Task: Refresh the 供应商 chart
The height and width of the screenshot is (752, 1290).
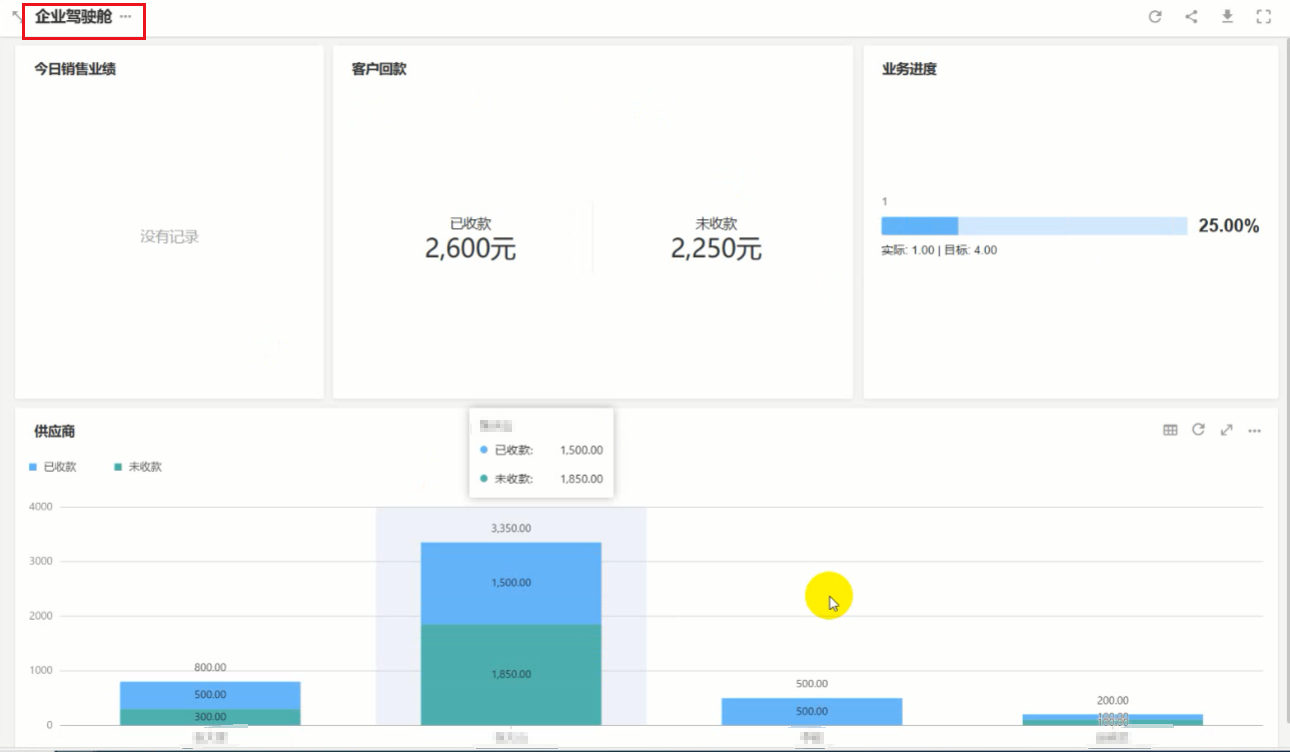Action: coord(1198,430)
